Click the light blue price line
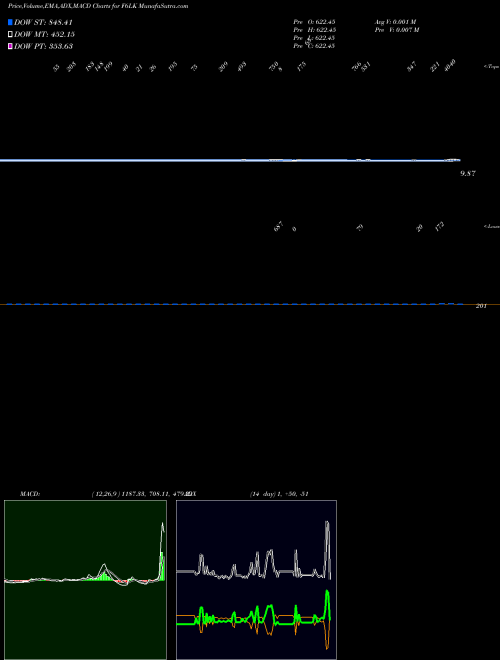Image resolution: width=500 pixels, height=660 pixels. point(230,160)
